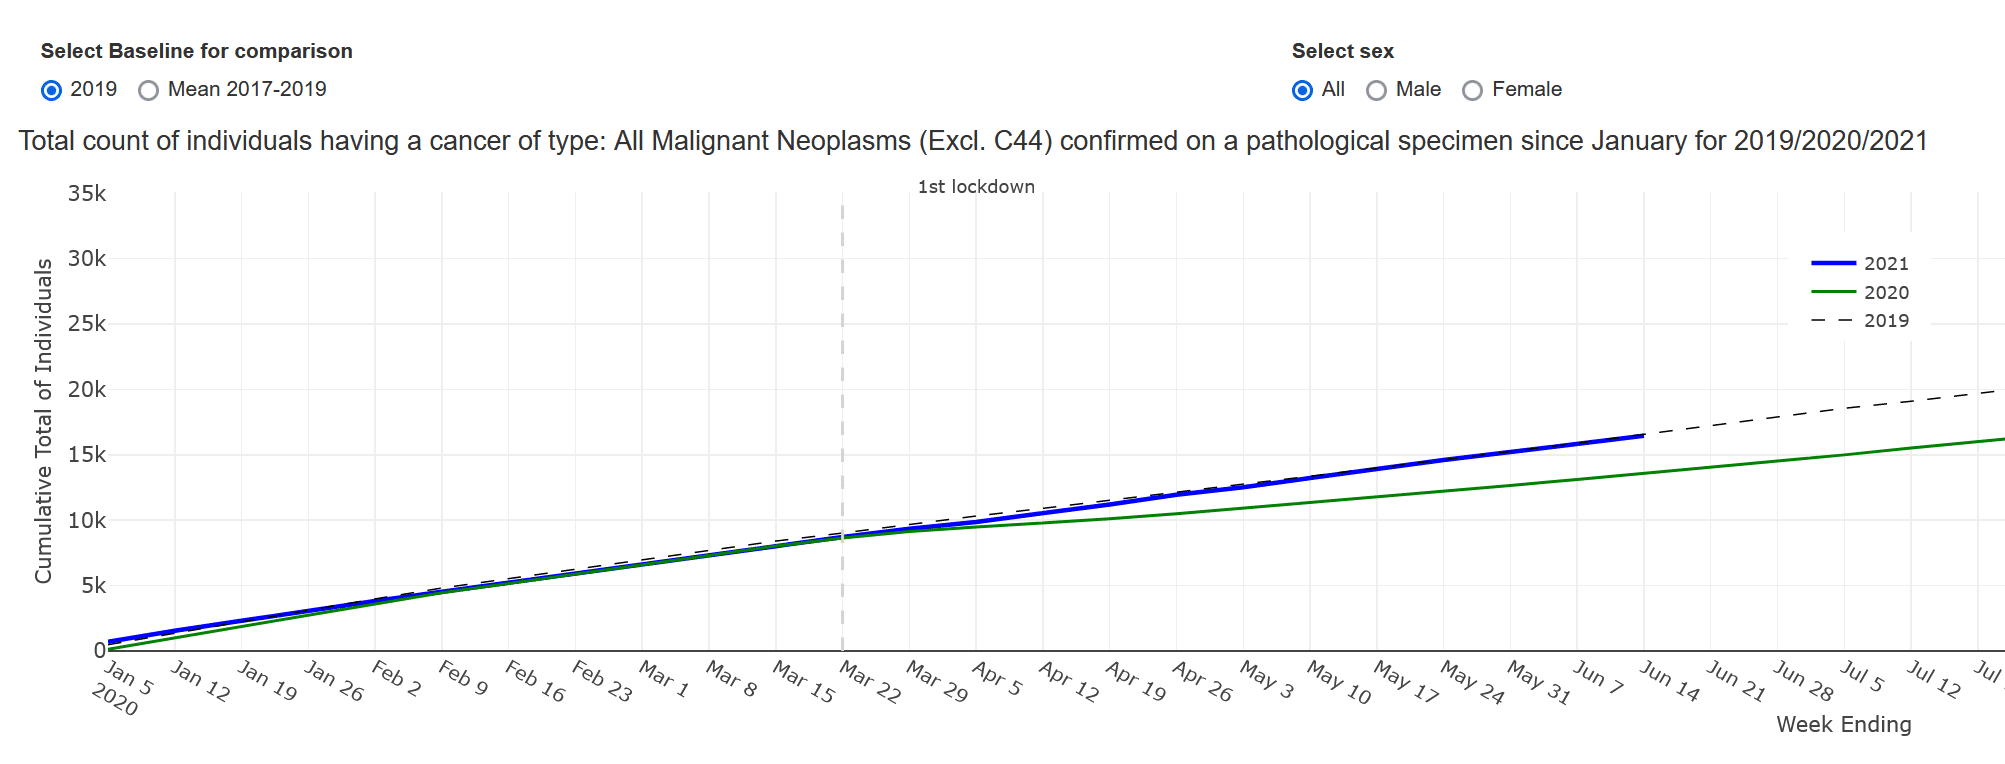This screenshot has height=764, width=2005.
Task: Click the end point of the blue 2021 line
Action: pyautogui.click(x=1643, y=436)
